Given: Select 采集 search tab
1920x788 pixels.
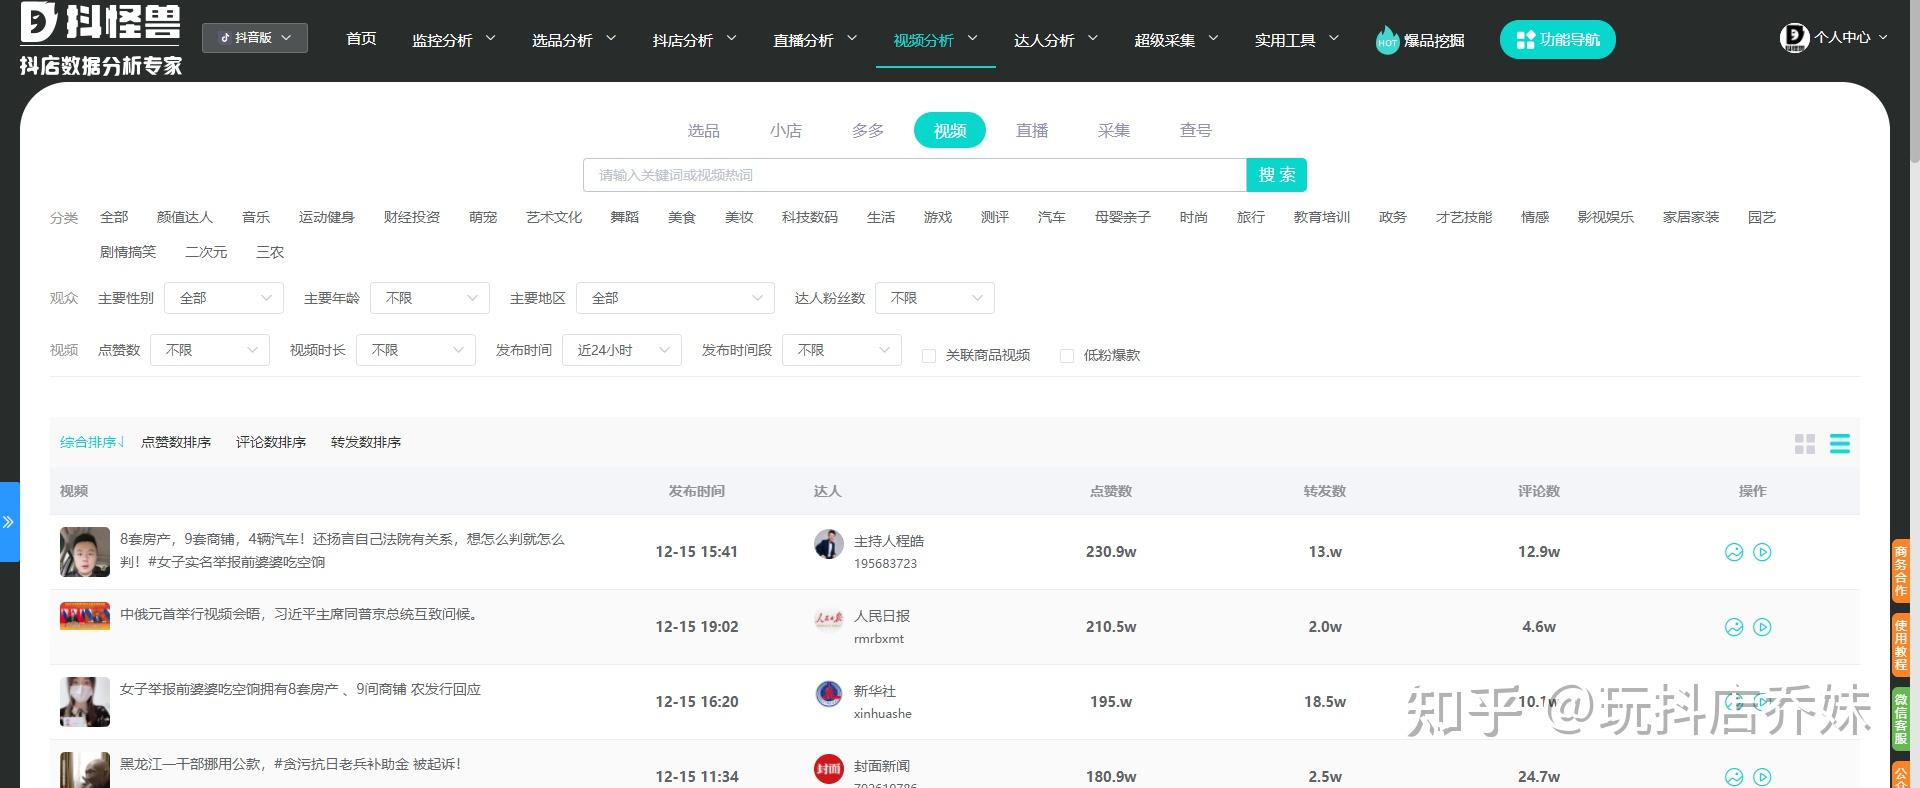Looking at the screenshot, I should pos(1114,131).
